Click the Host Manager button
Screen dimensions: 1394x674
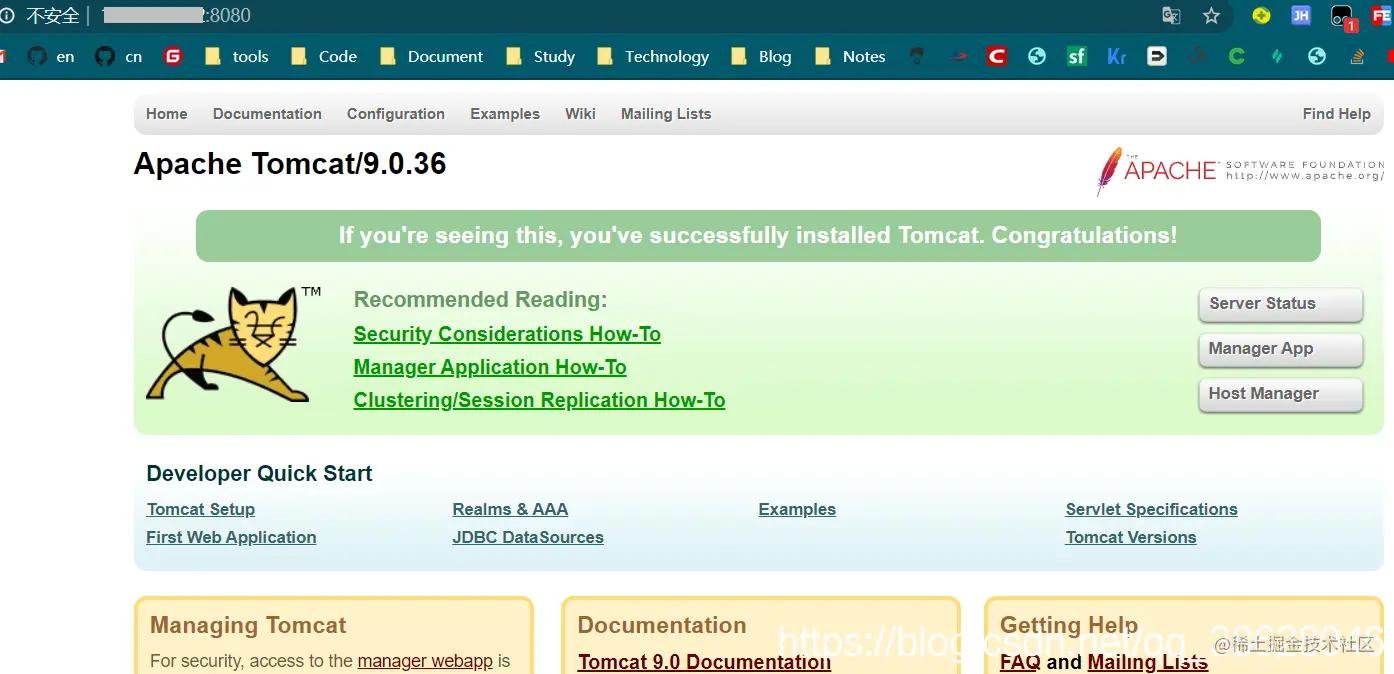[x=1280, y=394]
